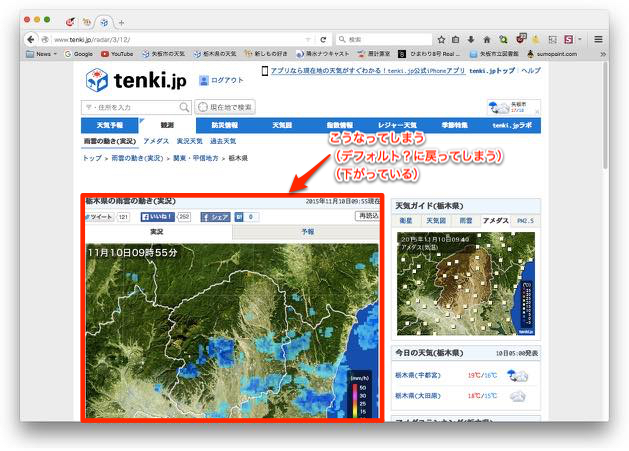Viewport: 629px width, 451px height.
Task: Click the 現在地で検索 button
Action: pos(226,107)
